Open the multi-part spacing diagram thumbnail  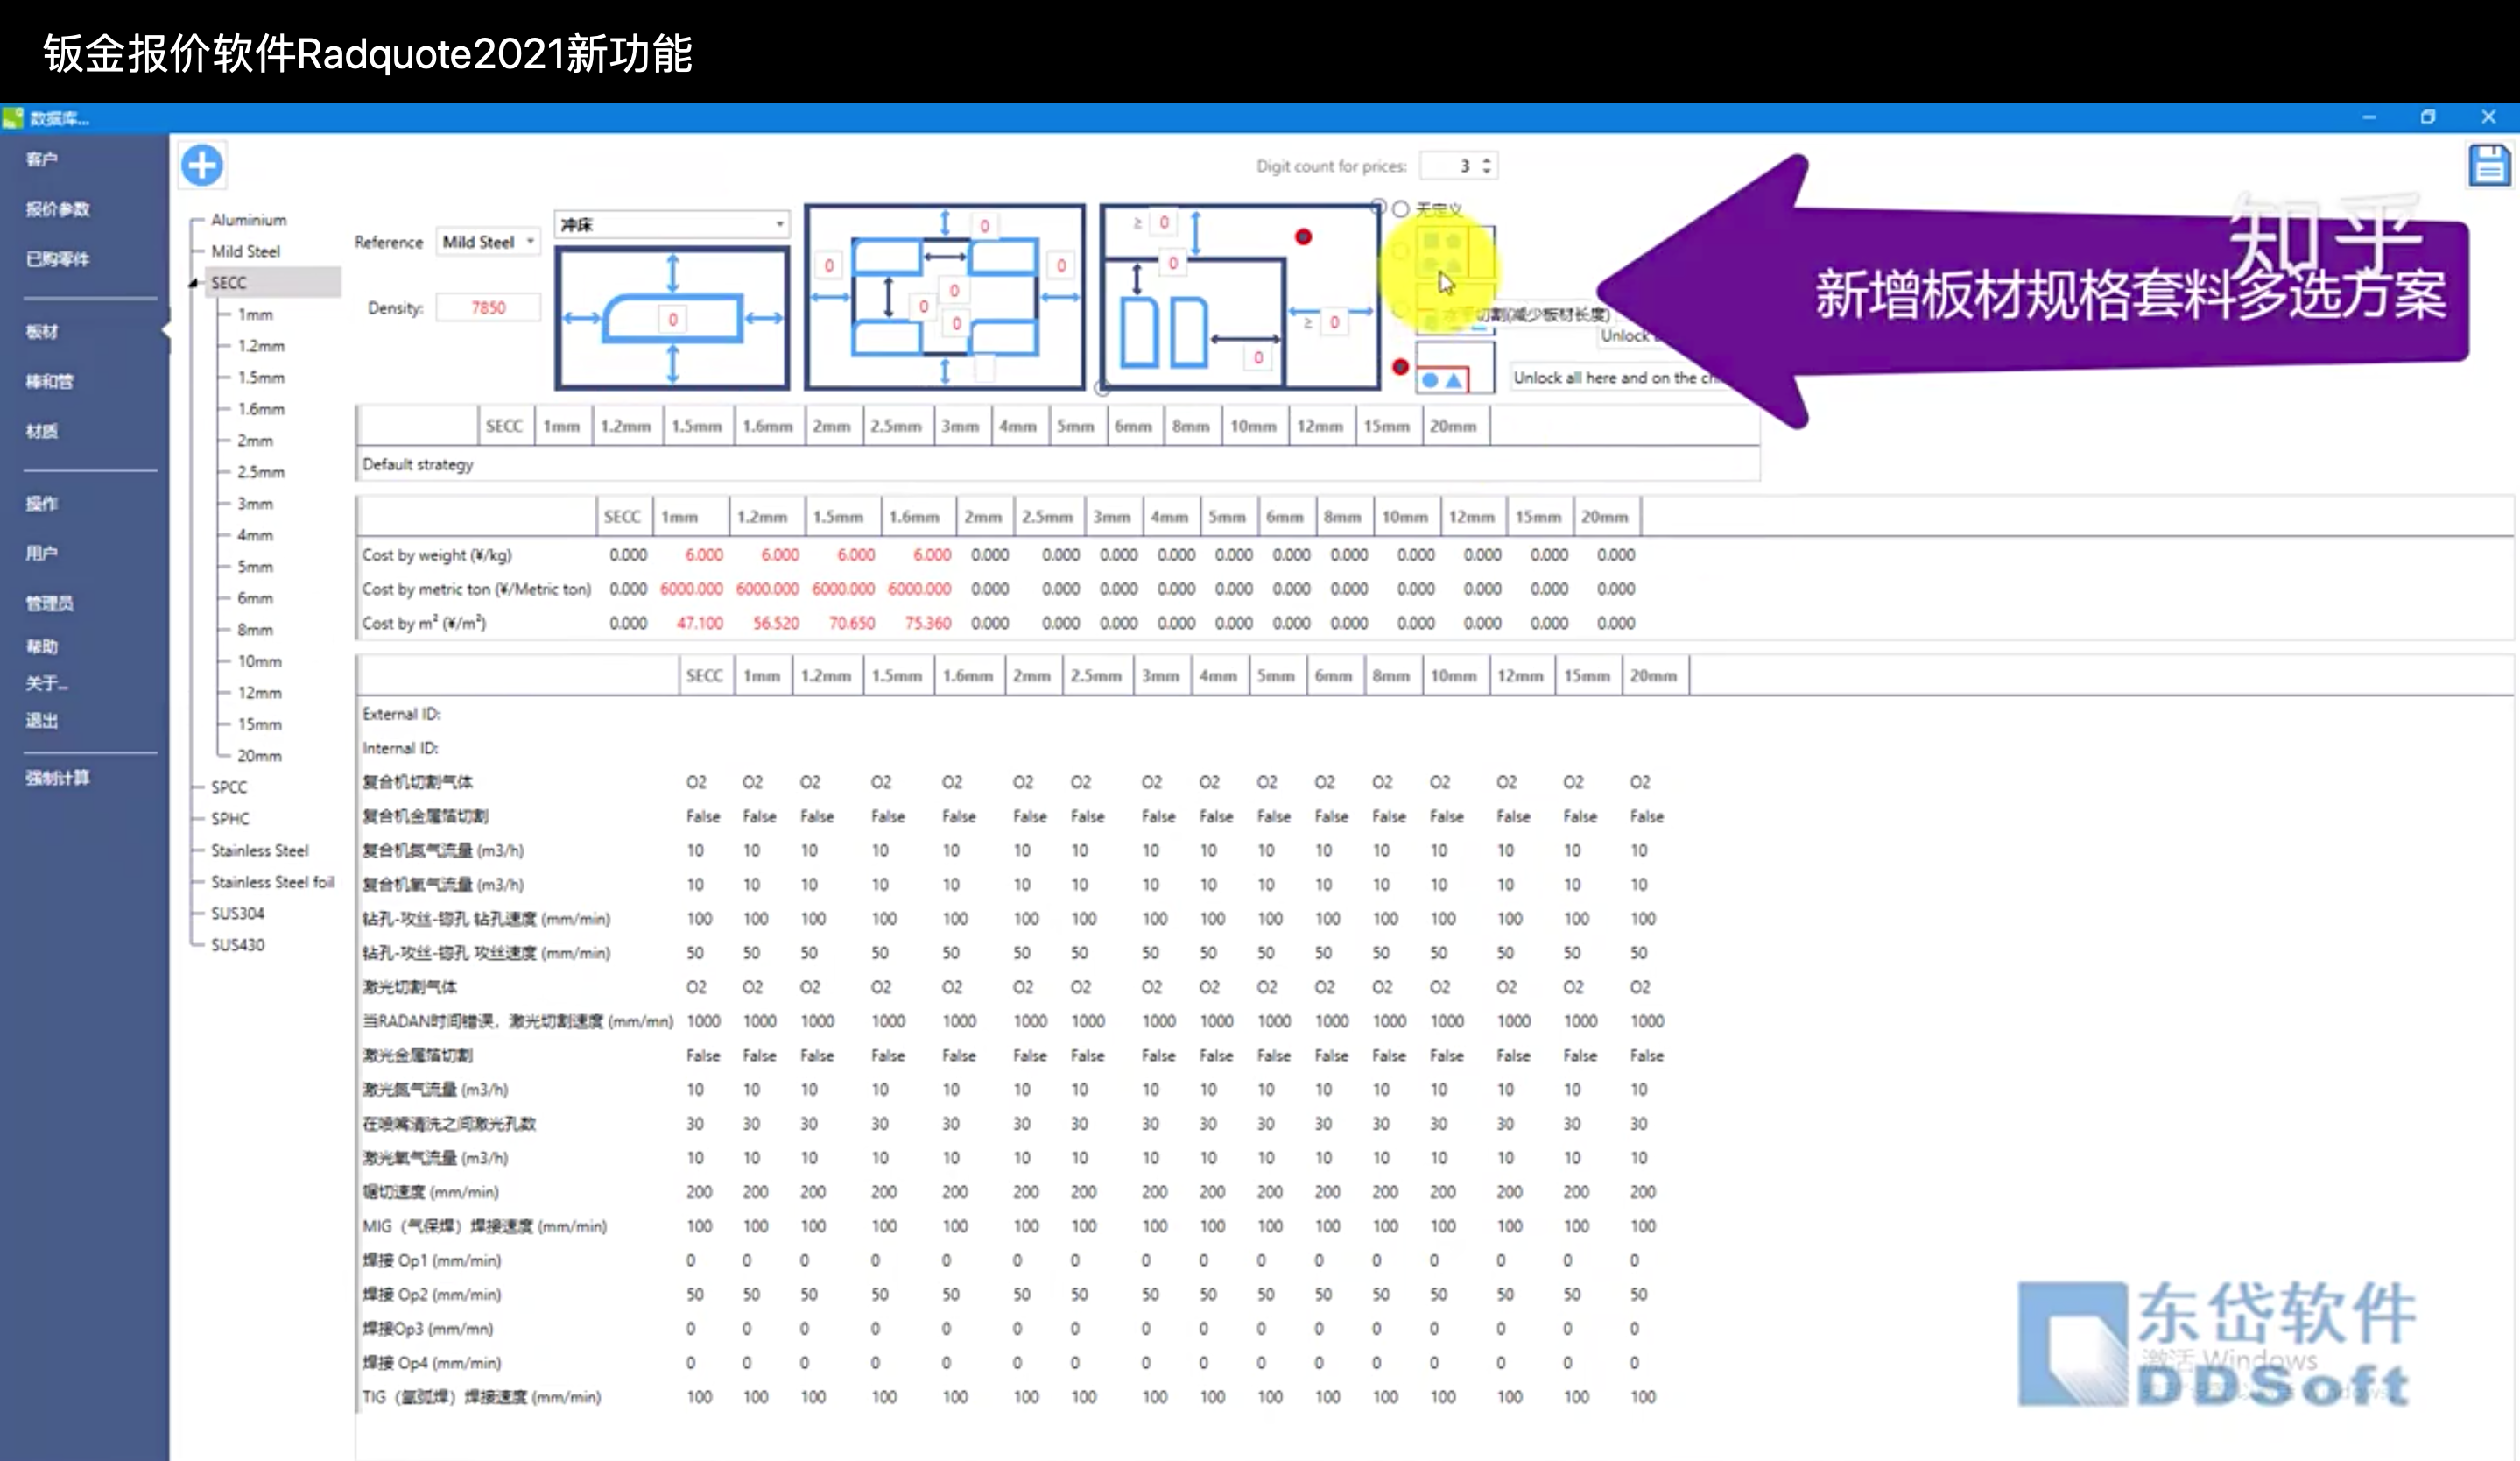tap(945, 297)
